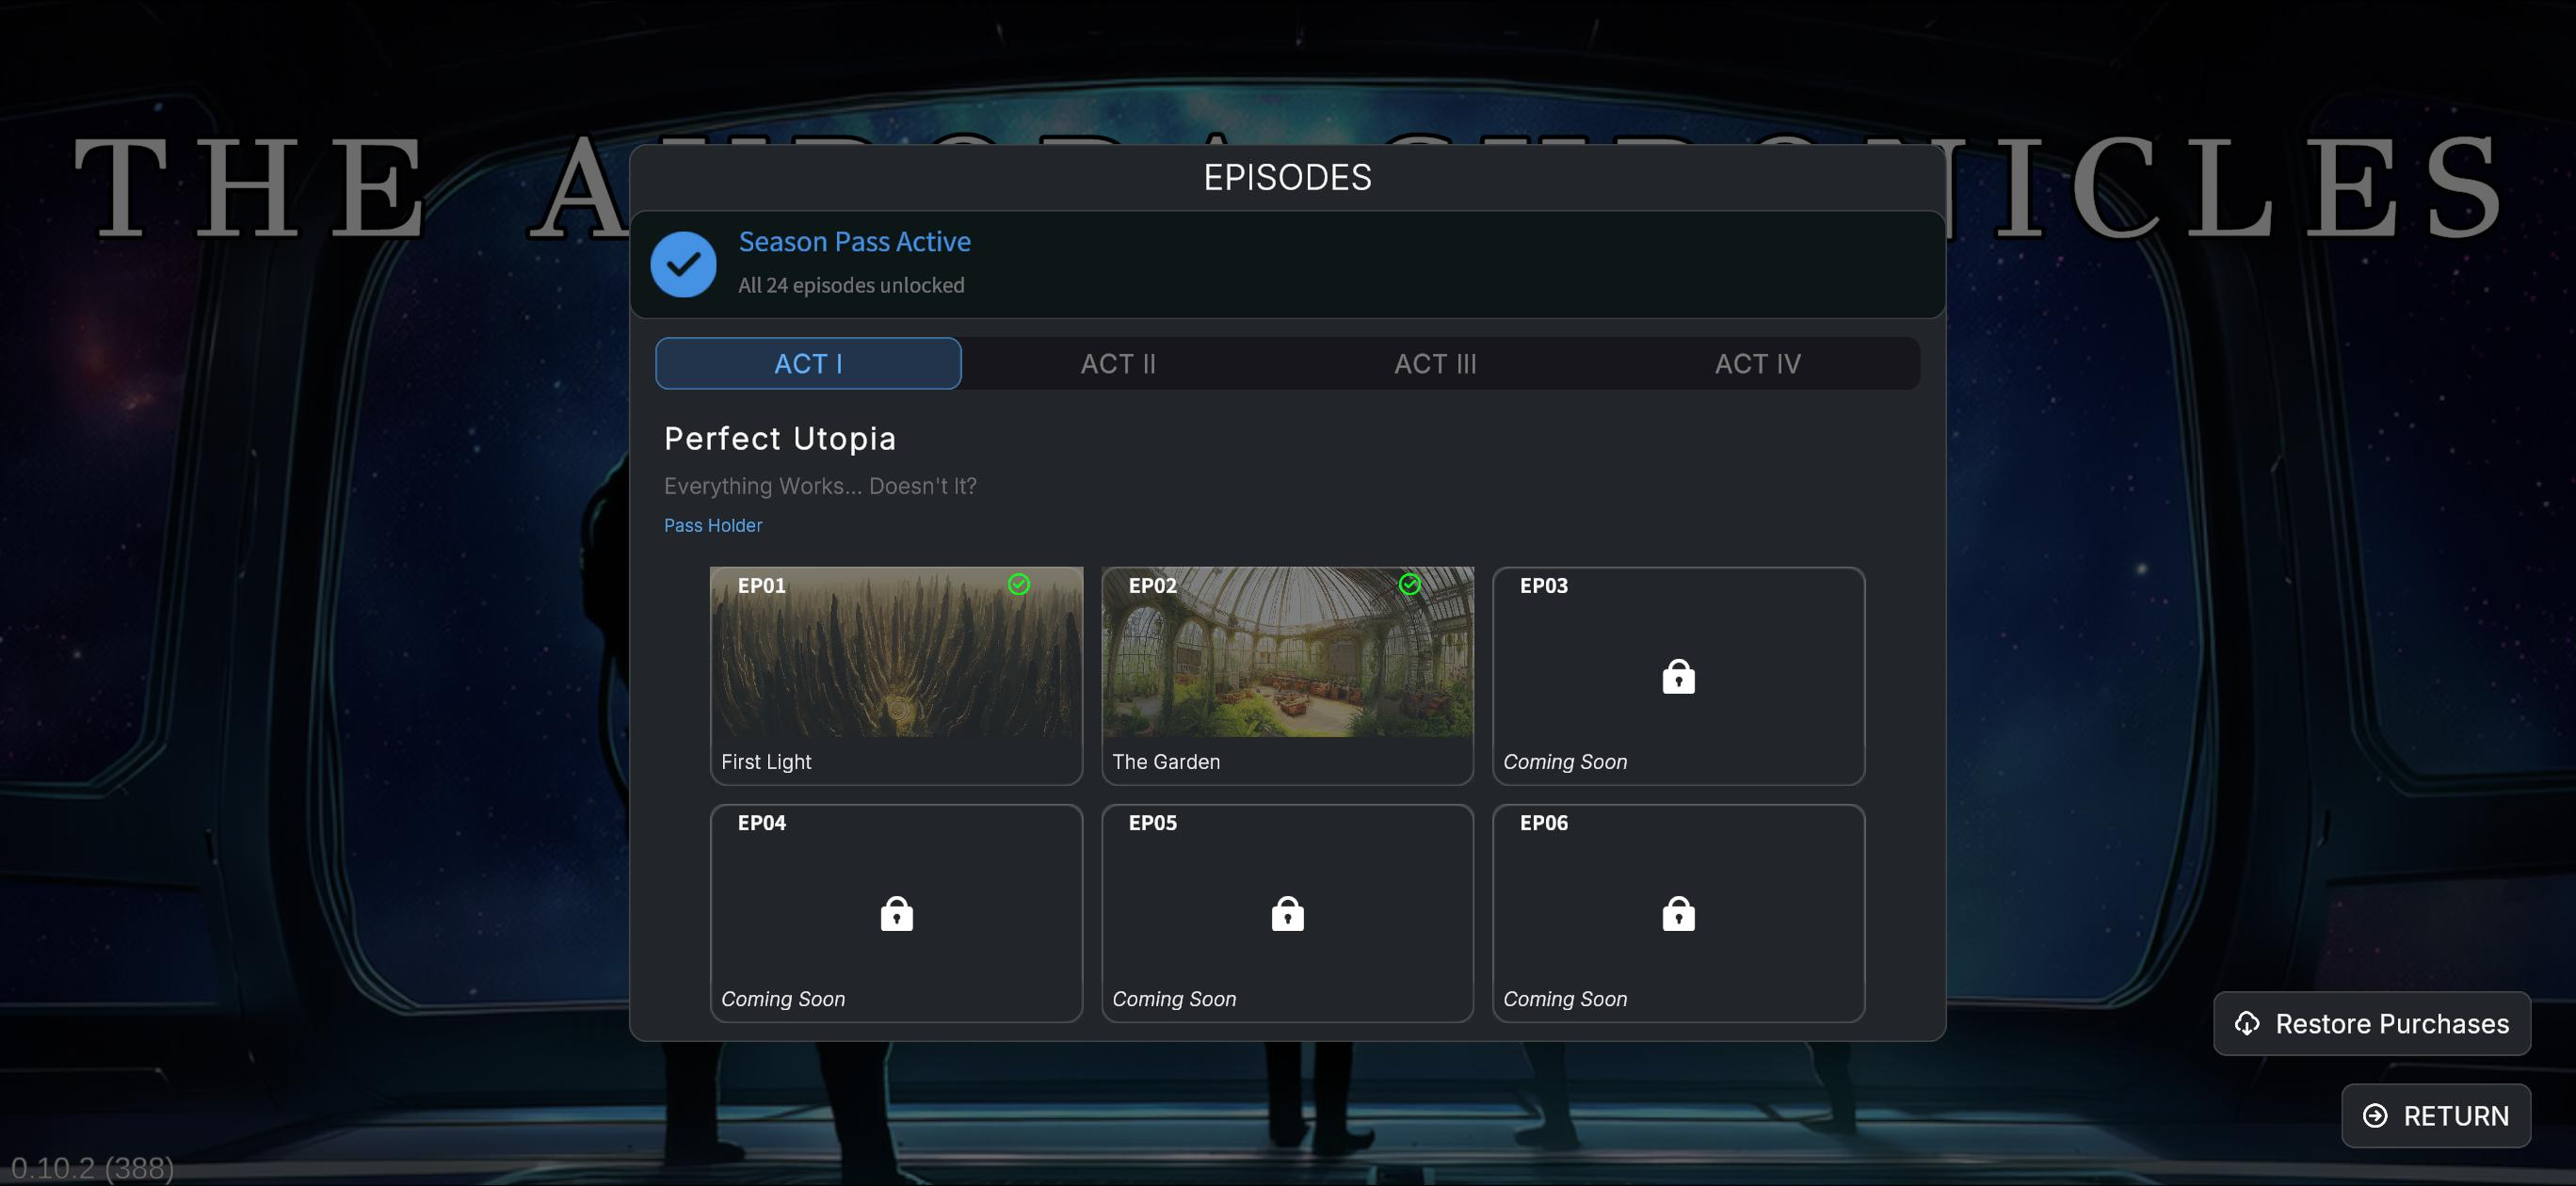
Task: Select the ACT IV tab
Action: (1758, 363)
